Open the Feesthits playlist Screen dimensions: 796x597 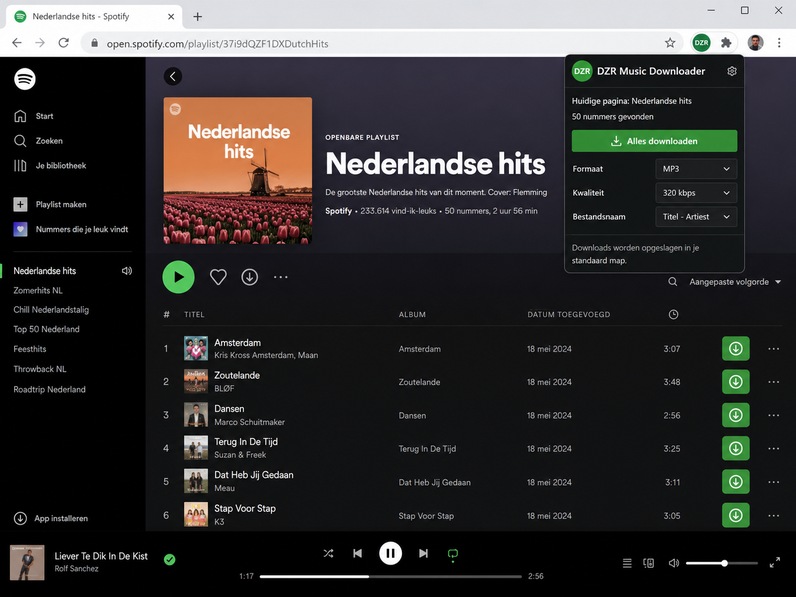pyautogui.click(x=30, y=349)
